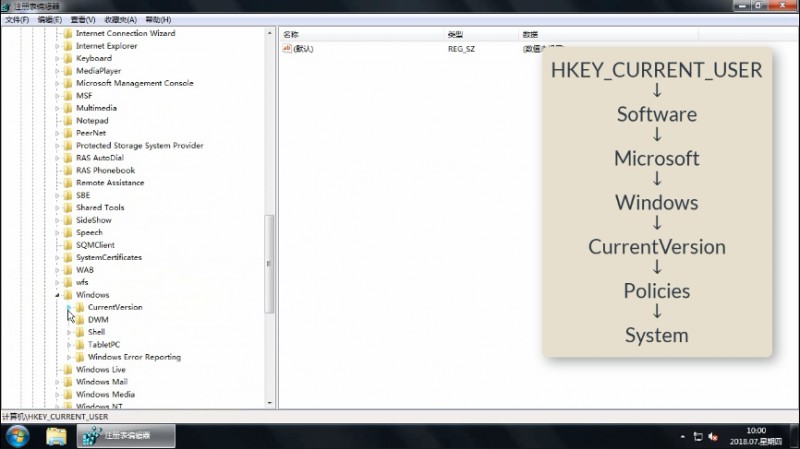Click the TabletPC folder icon
Viewport: 800px width, 449px height.
80,344
